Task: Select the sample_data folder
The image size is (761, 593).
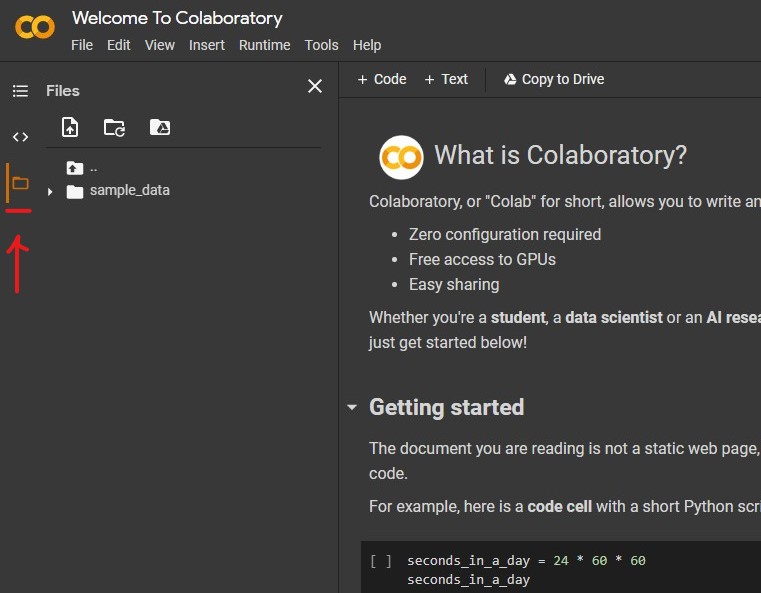Action: click(129, 190)
